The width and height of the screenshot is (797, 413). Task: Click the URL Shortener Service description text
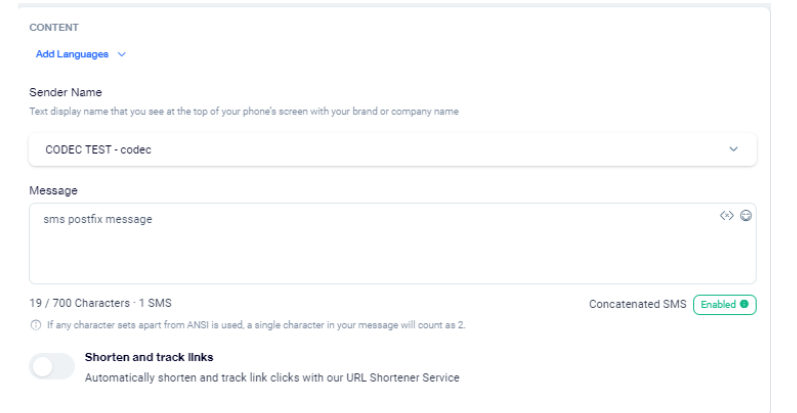[271, 378]
